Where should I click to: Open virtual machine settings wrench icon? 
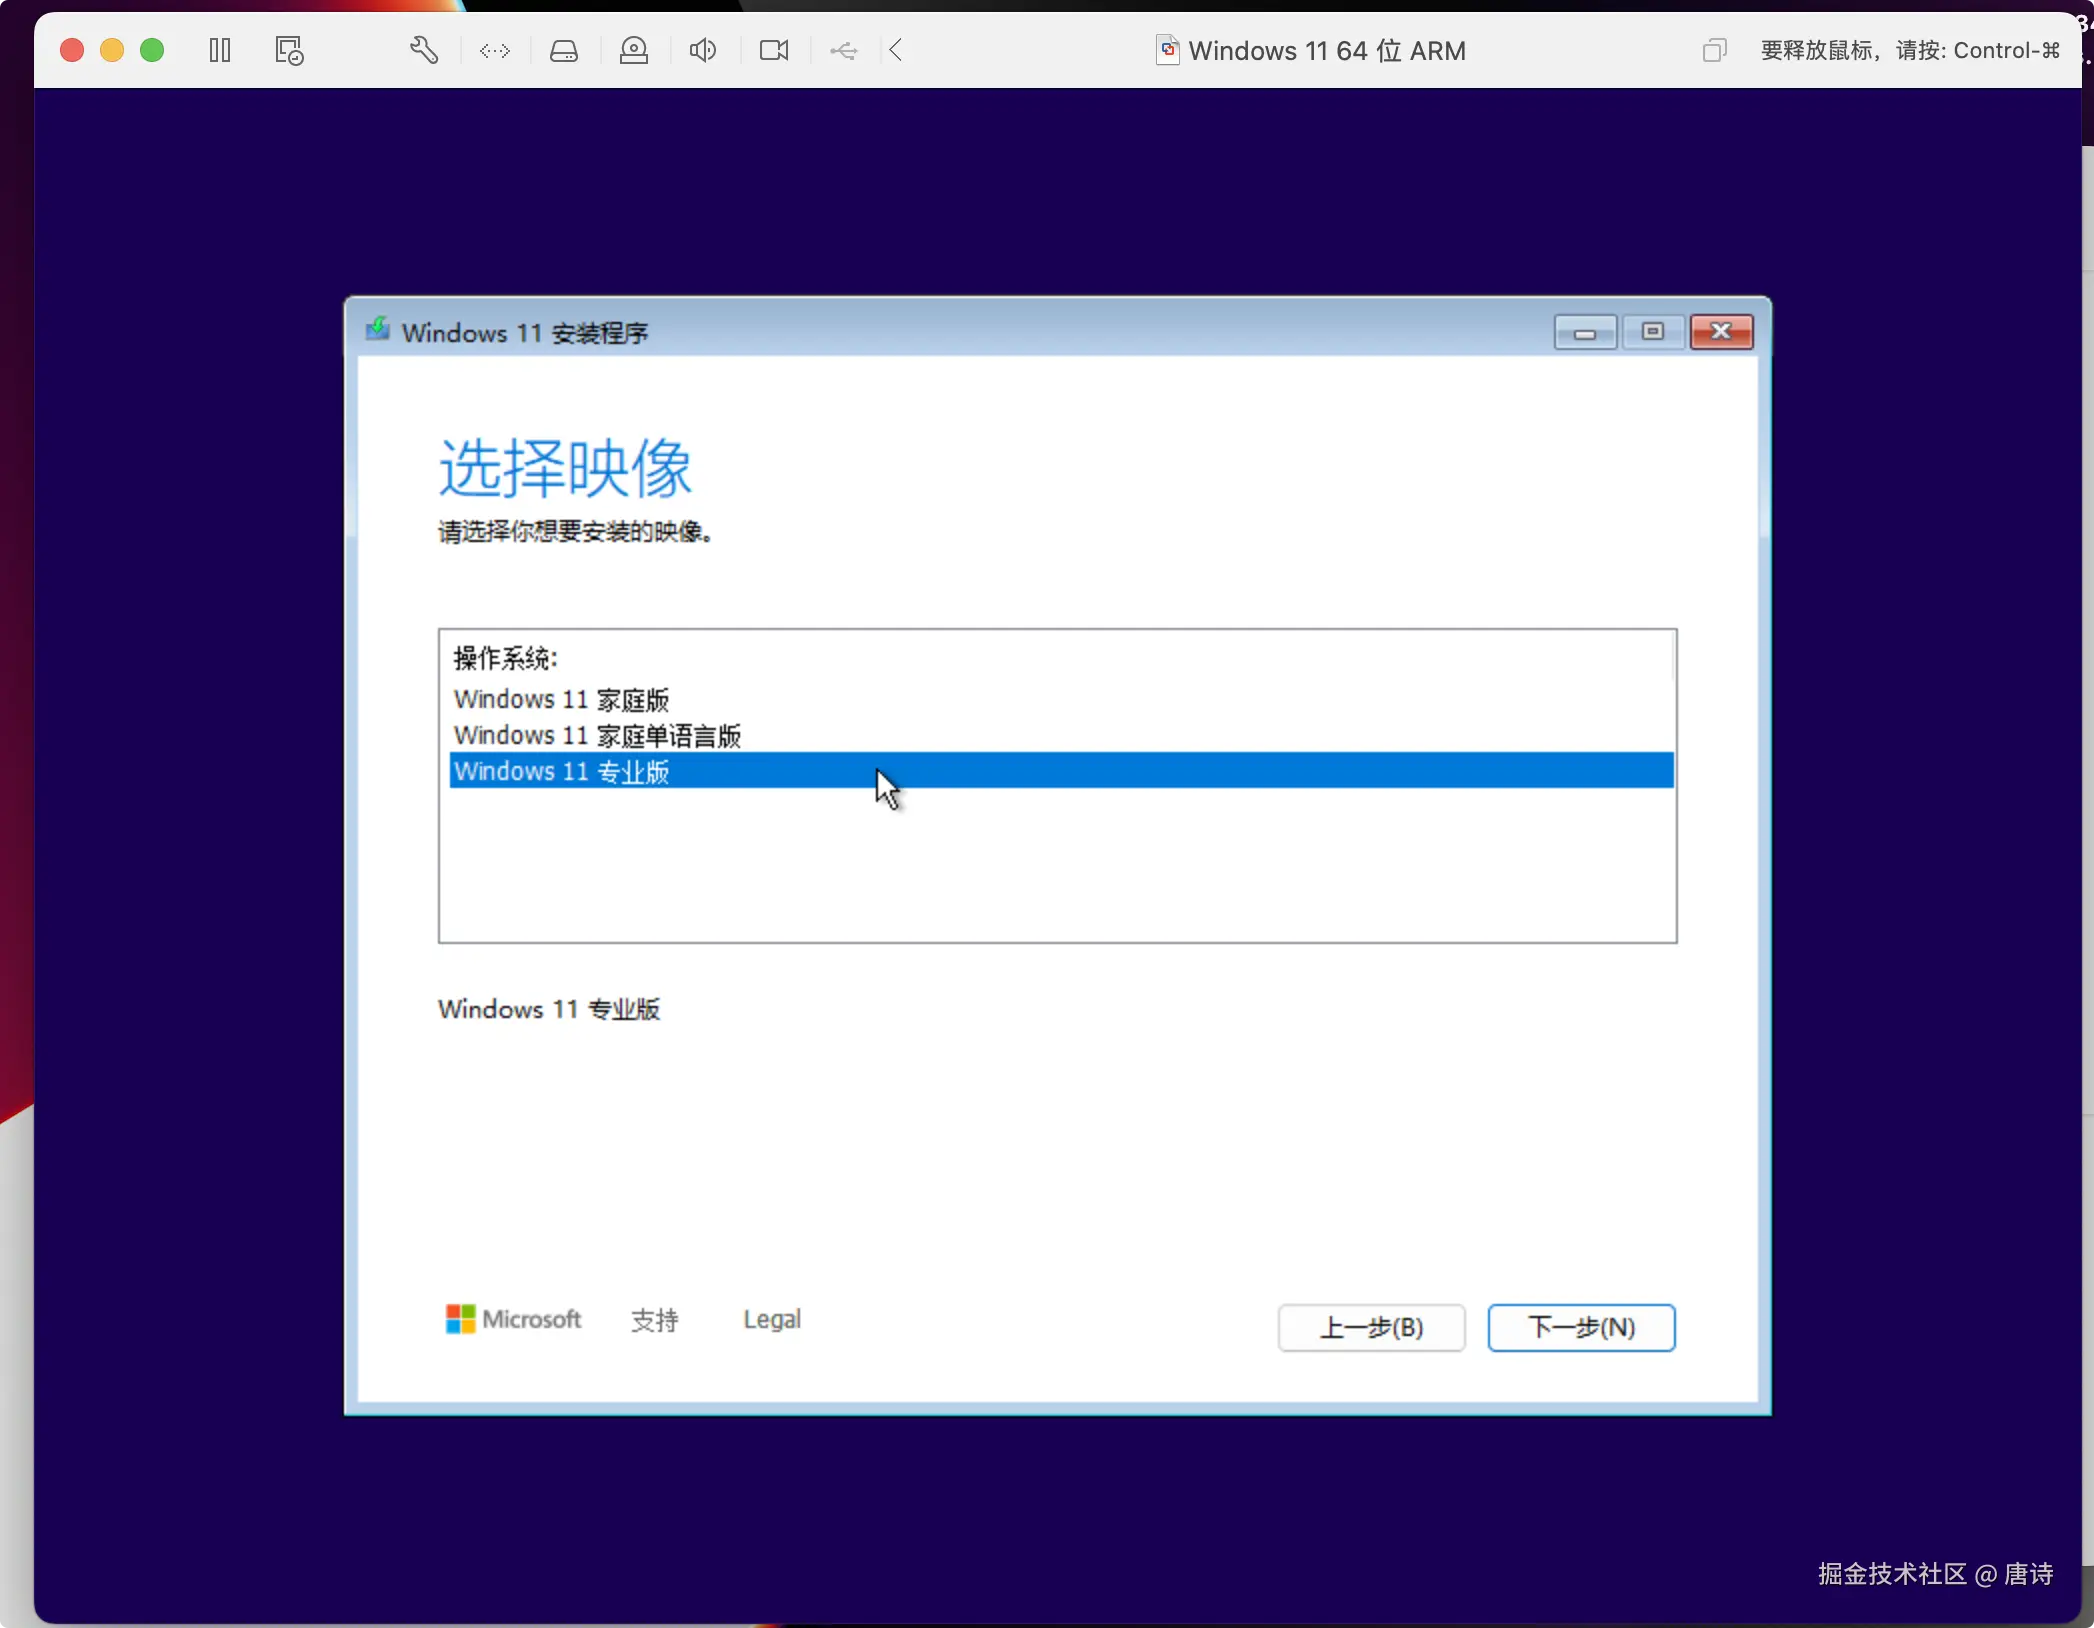424,50
